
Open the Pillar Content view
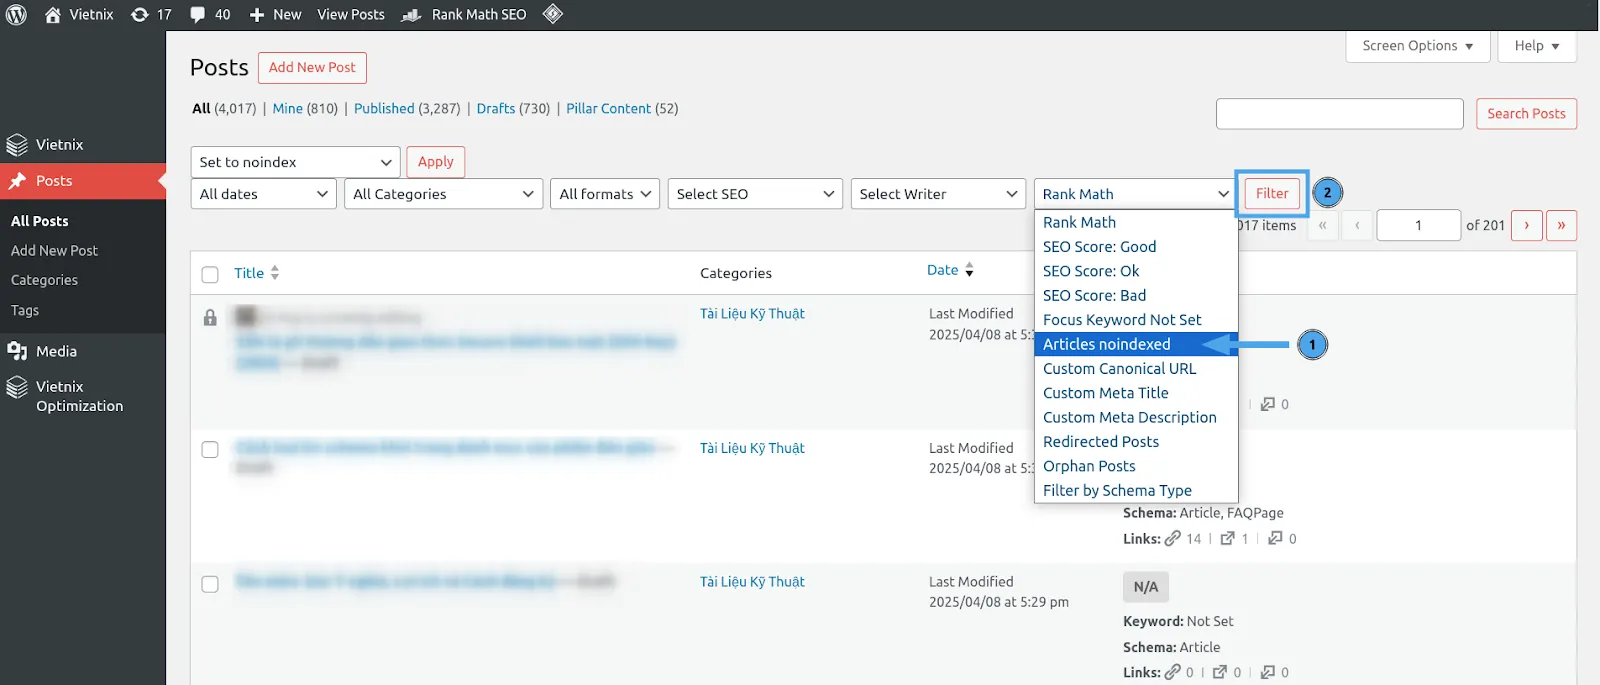(x=609, y=109)
